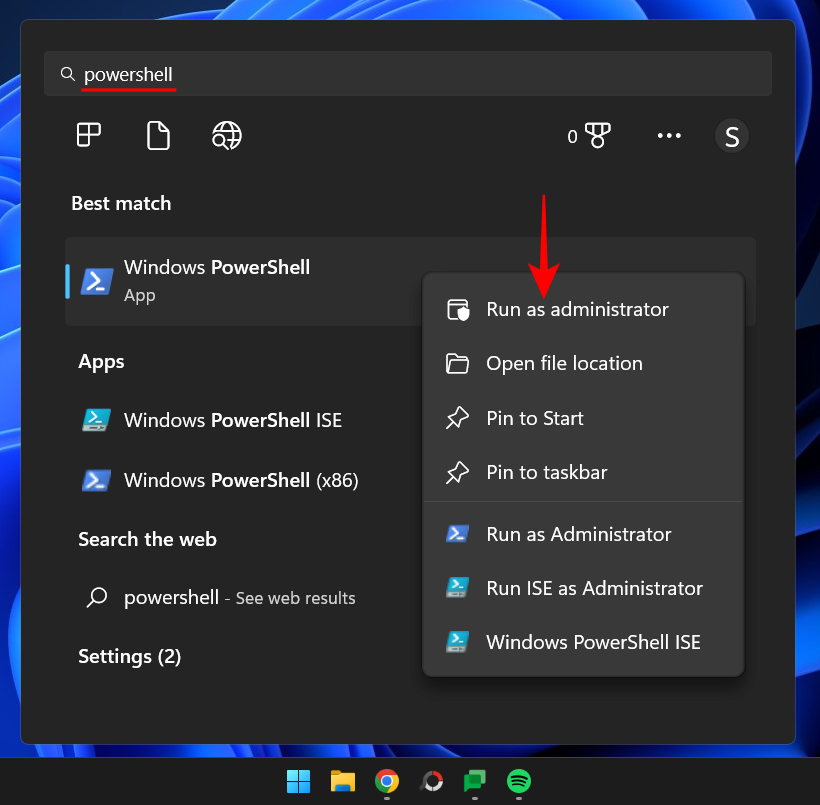Pin Windows PowerShell to Start
This screenshot has height=805, width=820.
(535, 418)
